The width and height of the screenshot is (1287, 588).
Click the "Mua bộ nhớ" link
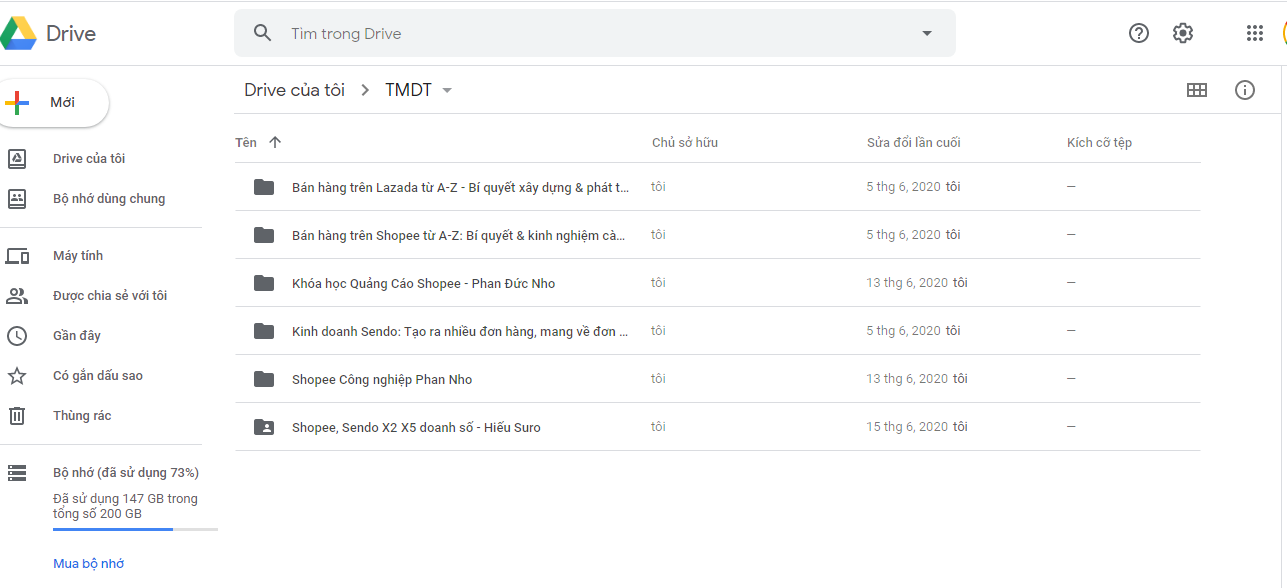pos(89,564)
